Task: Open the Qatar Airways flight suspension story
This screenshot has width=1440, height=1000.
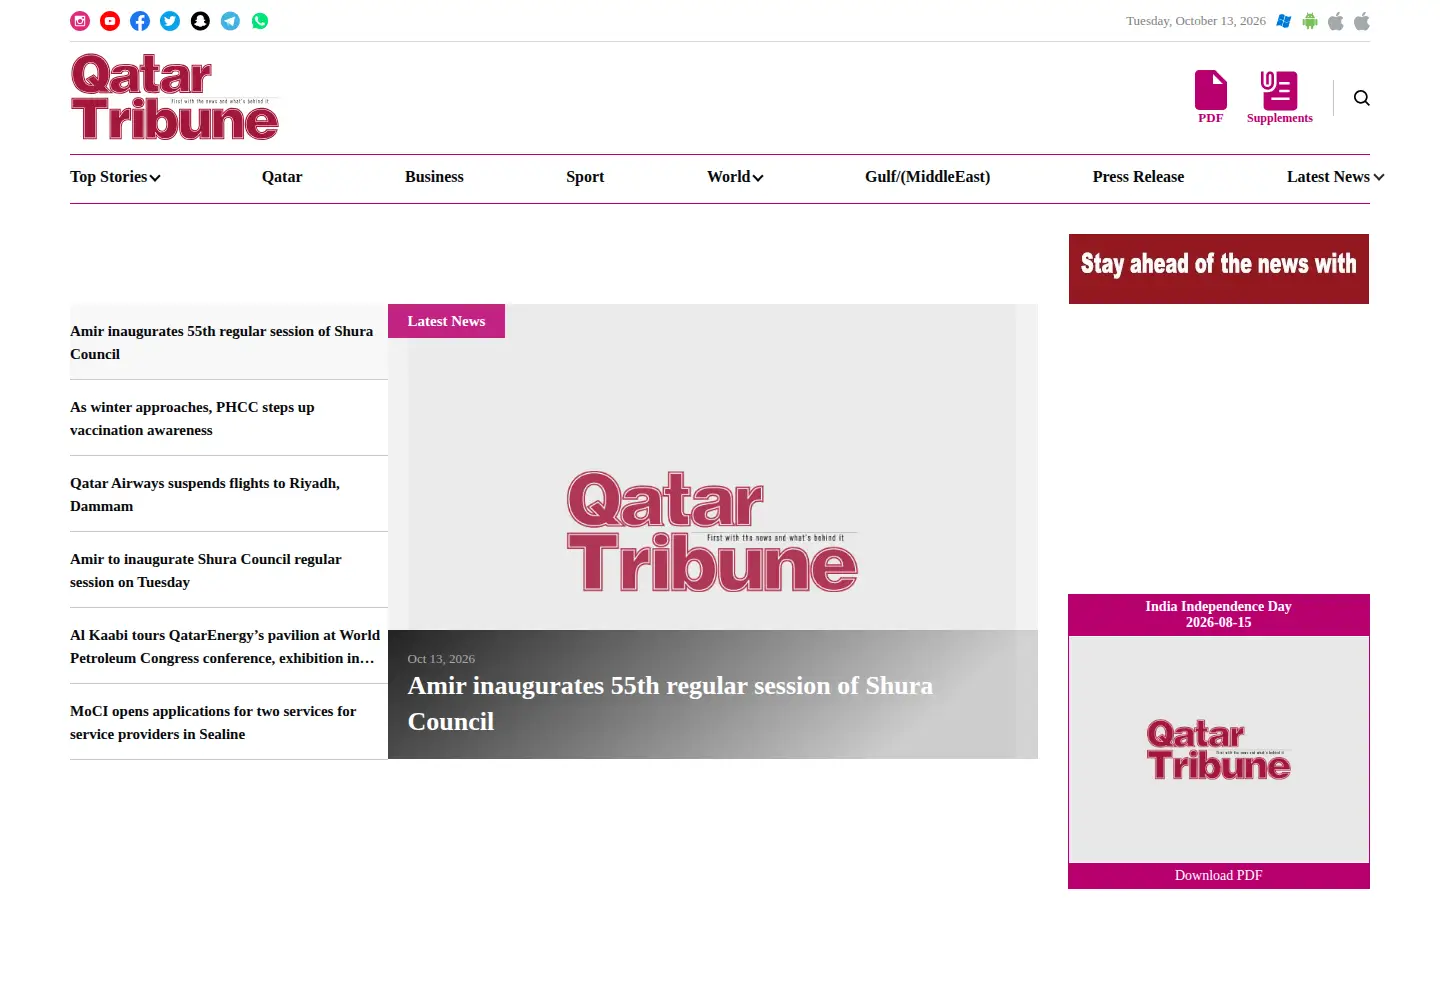Action: [x=205, y=495]
